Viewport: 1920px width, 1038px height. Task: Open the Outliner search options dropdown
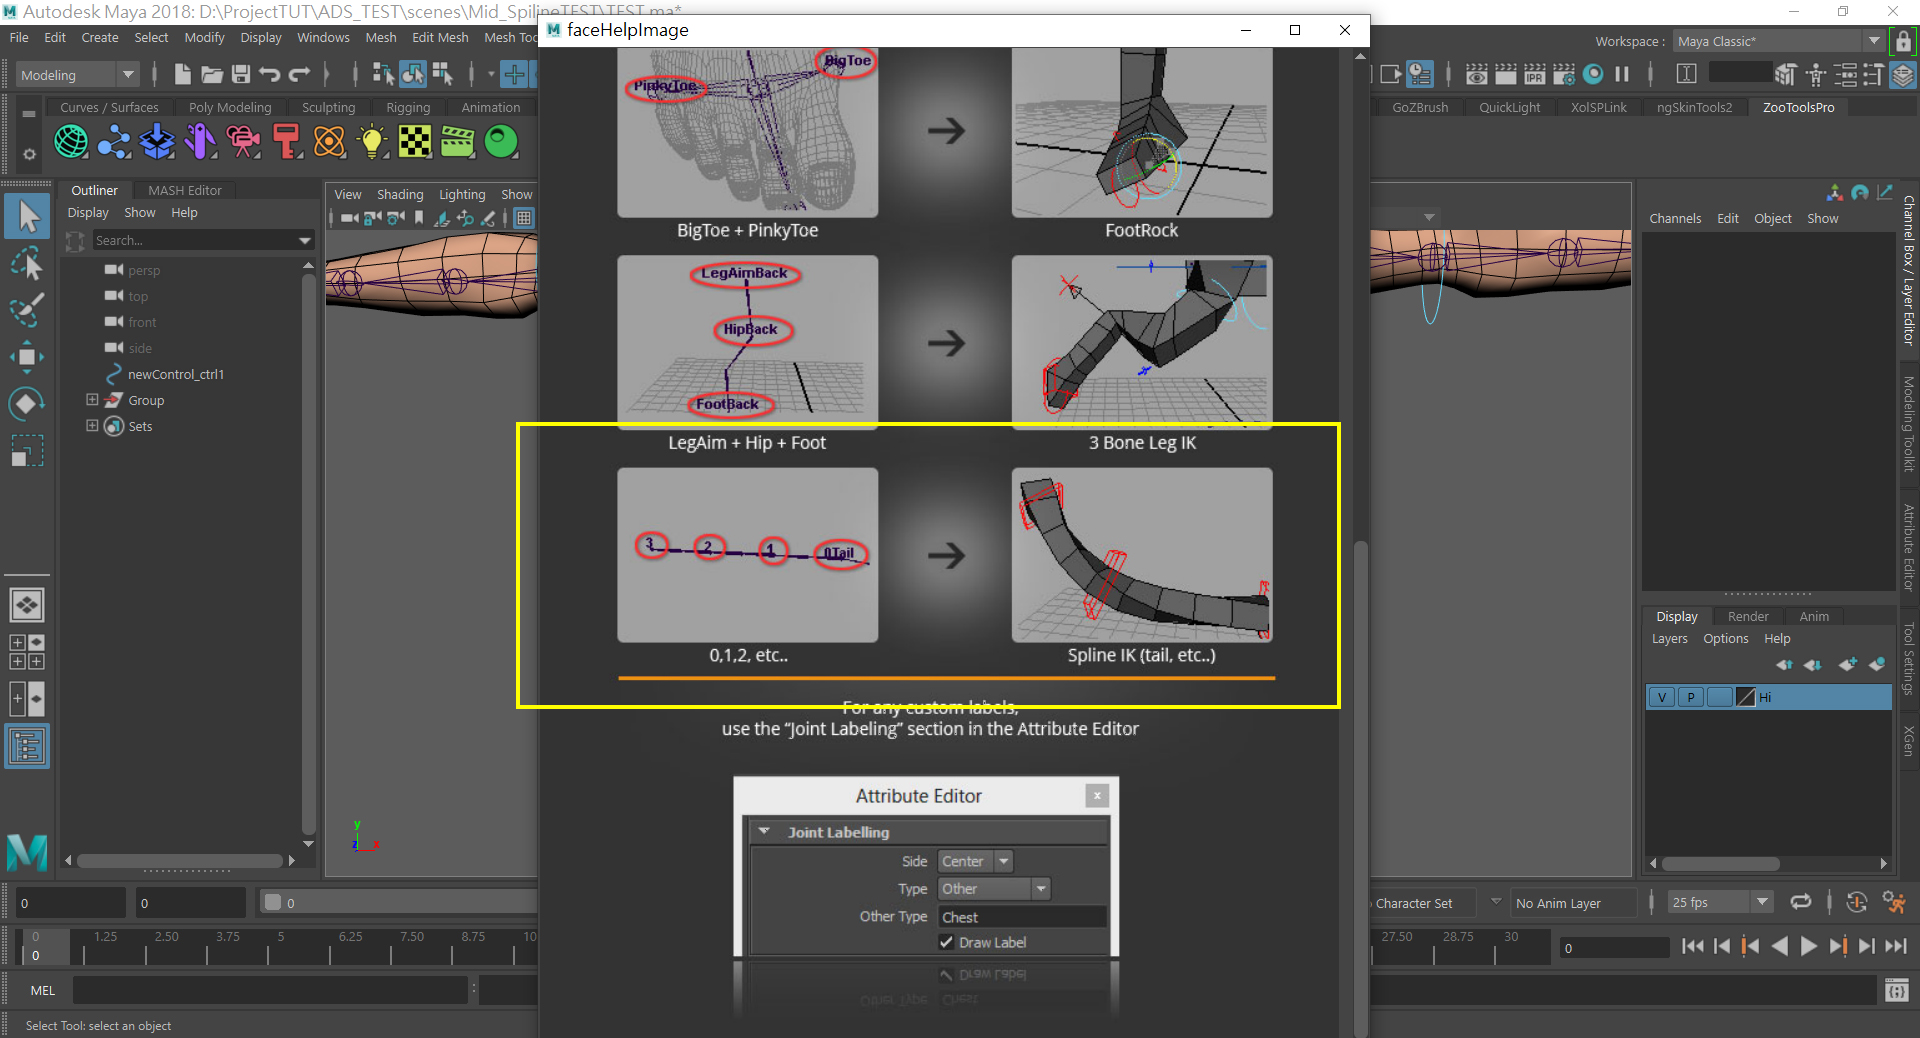304,240
